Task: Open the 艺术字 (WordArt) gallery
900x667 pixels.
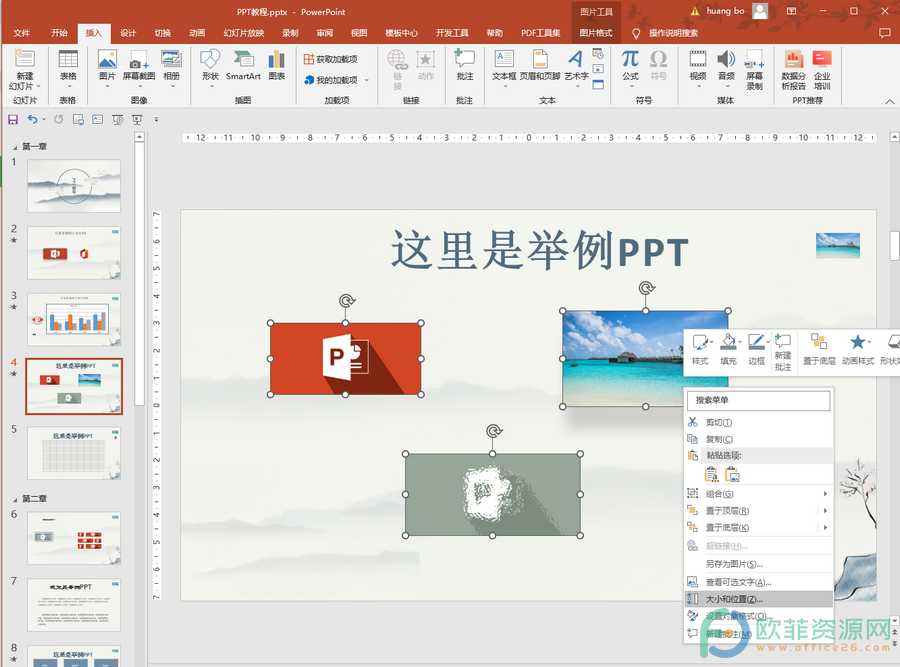Action: pos(576,68)
